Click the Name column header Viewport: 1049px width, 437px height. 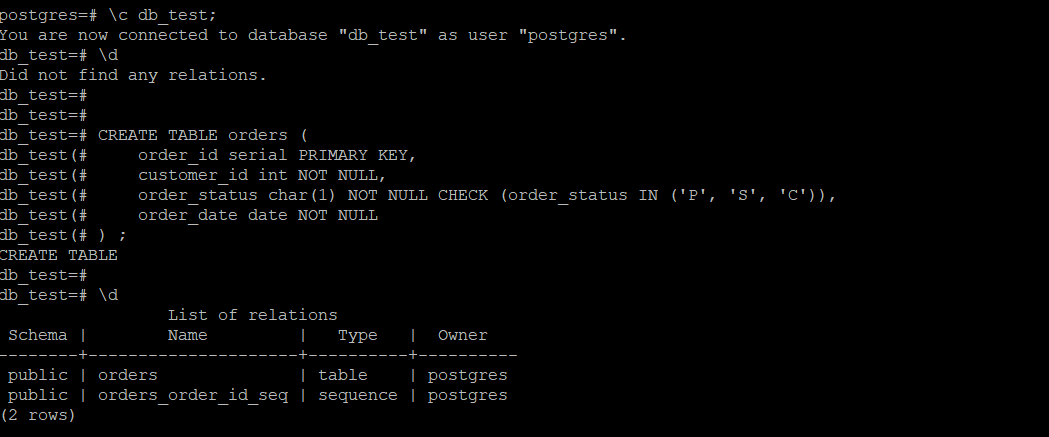click(x=187, y=335)
